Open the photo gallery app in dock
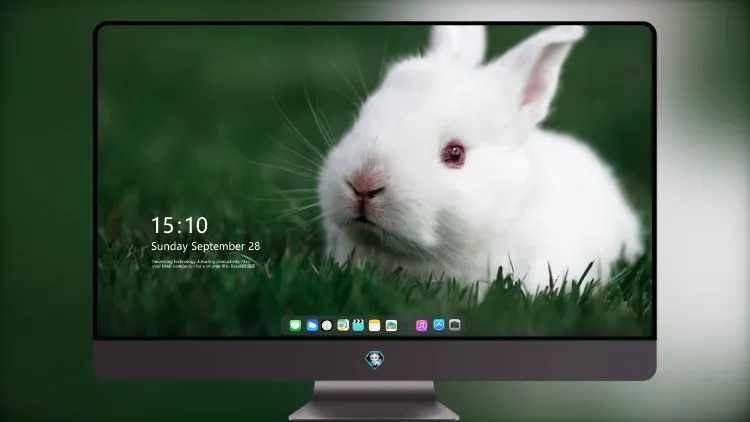 [x=391, y=325]
